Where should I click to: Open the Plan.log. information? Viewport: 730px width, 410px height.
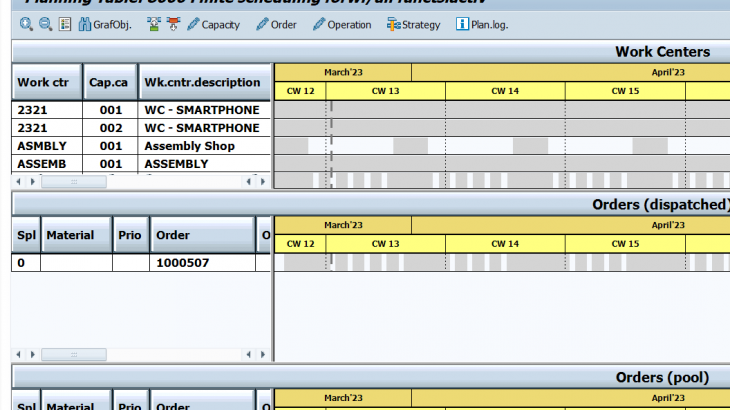point(482,24)
